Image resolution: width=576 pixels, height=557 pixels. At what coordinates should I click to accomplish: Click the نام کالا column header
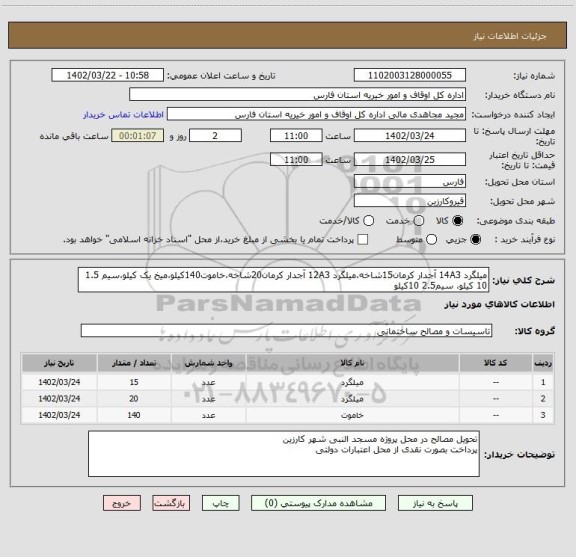coord(352,363)
